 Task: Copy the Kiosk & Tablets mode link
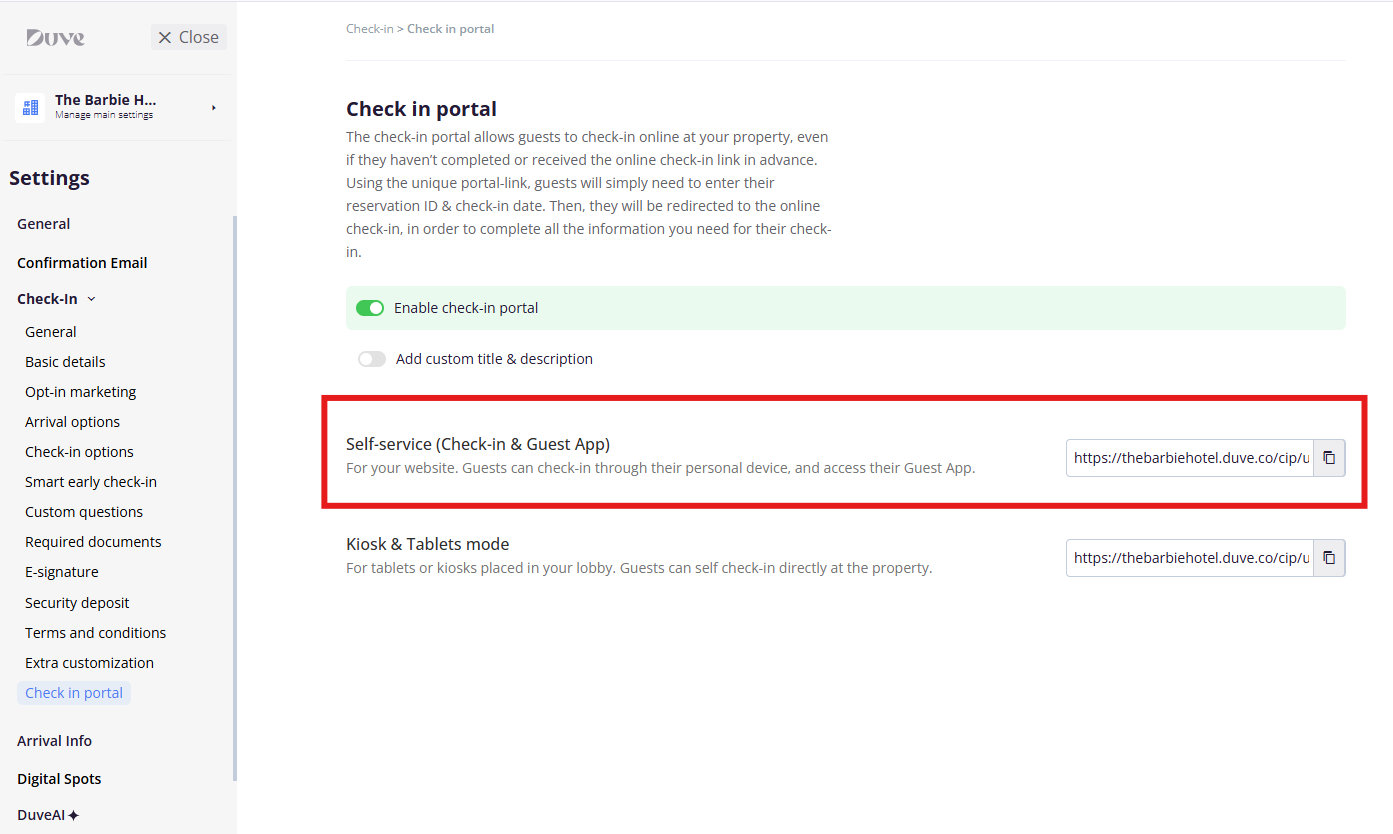click(1329, 558)
